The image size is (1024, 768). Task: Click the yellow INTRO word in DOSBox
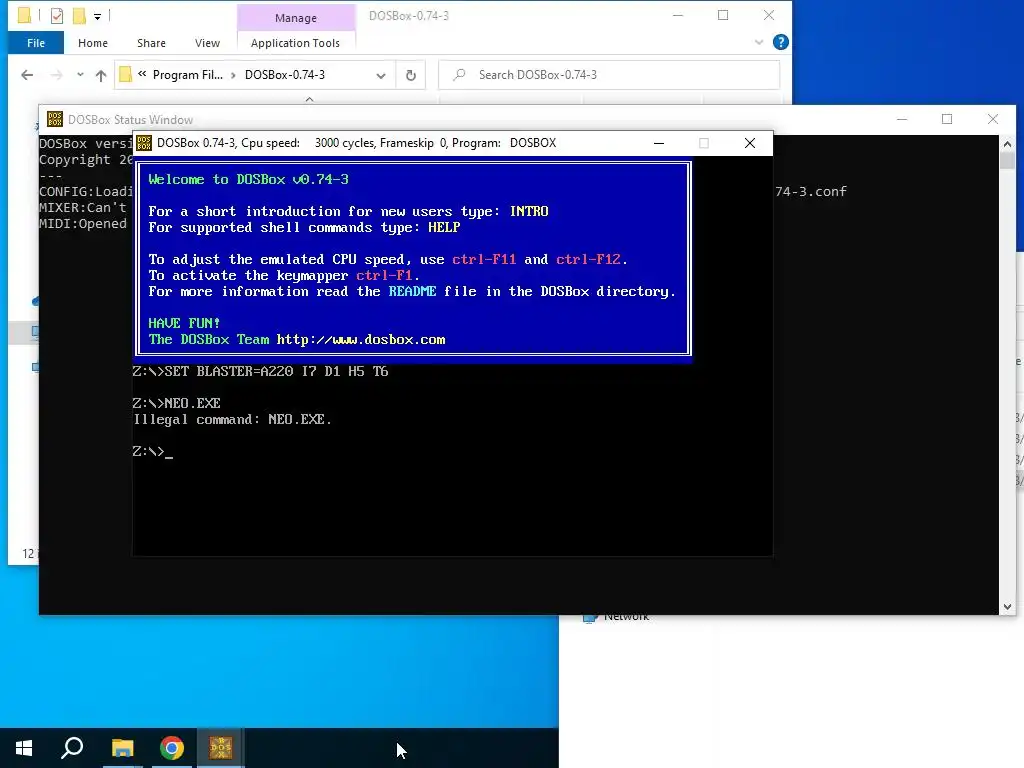point(529,211)
